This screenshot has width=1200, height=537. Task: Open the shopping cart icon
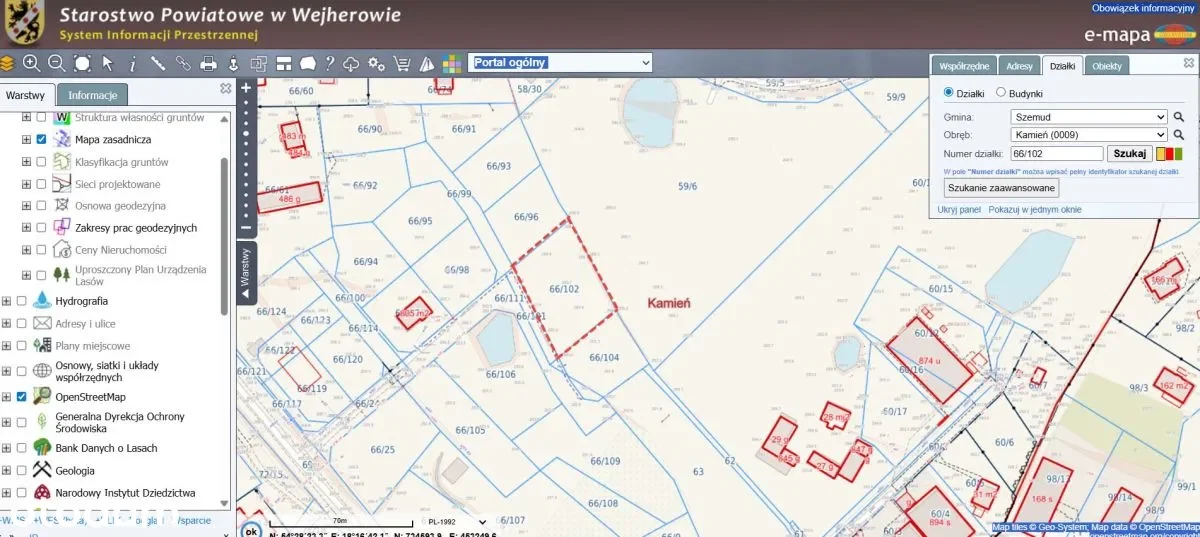(x=402, y=63)
